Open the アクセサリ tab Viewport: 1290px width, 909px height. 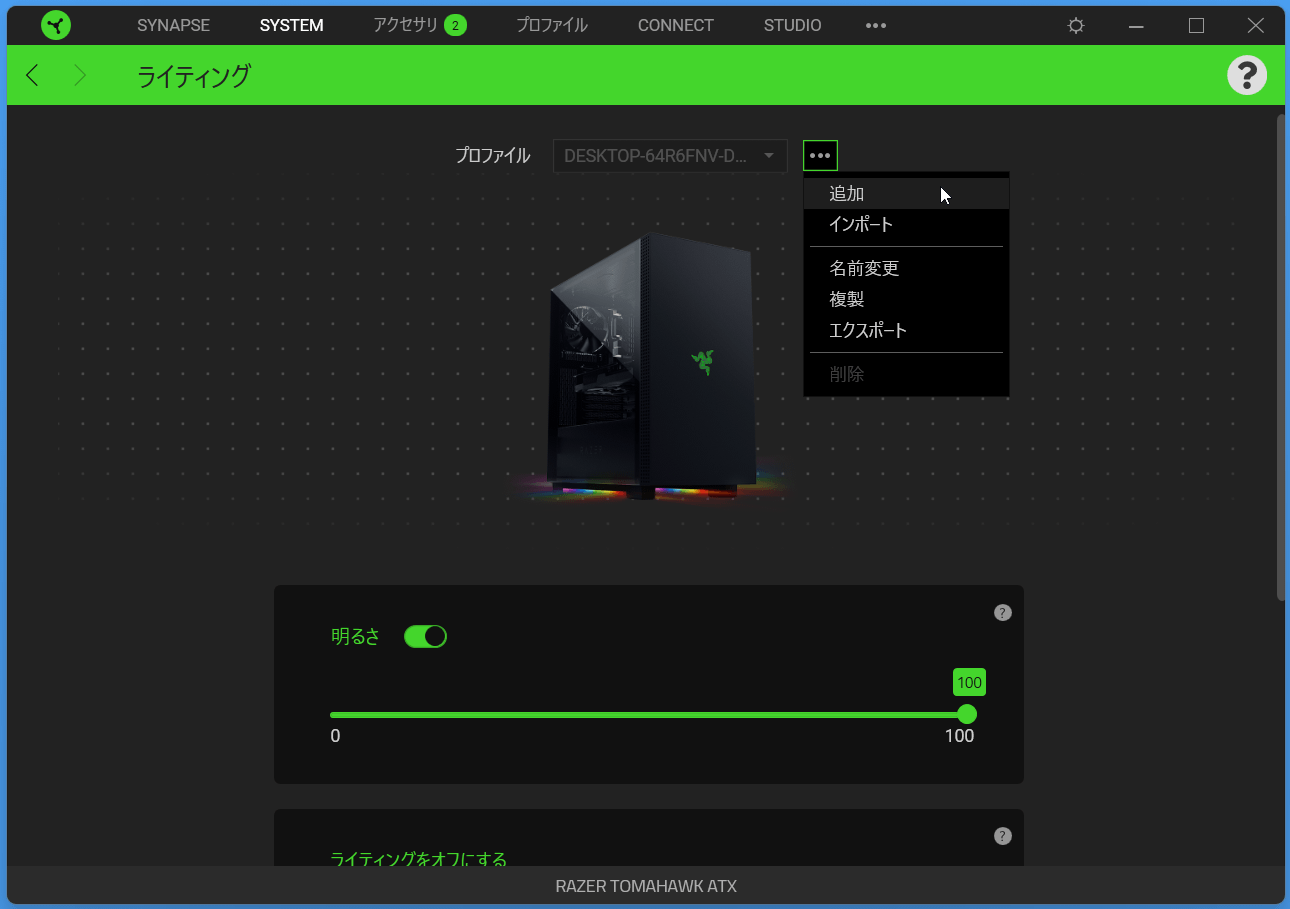(405, 26)
